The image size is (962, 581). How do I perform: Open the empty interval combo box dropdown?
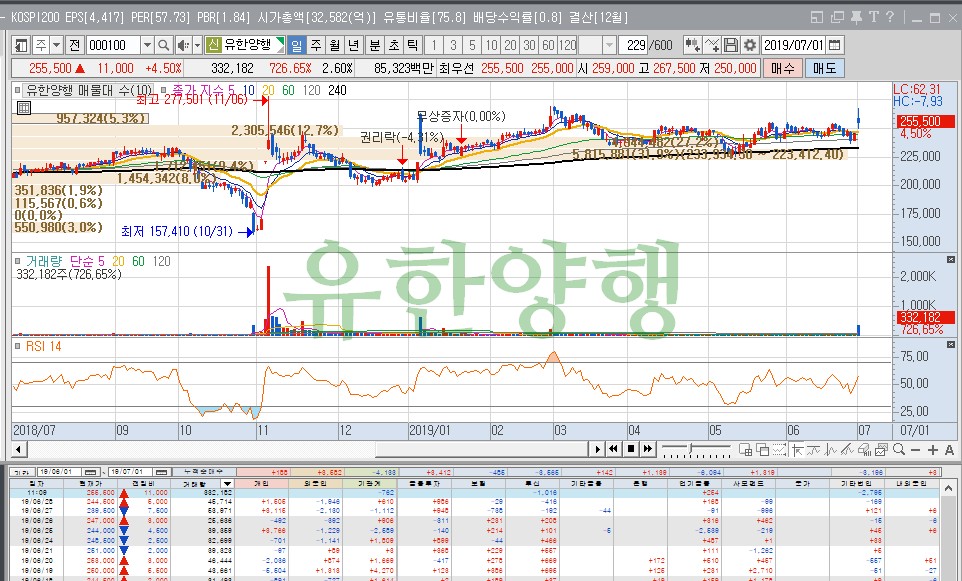(x=609, y=45)
